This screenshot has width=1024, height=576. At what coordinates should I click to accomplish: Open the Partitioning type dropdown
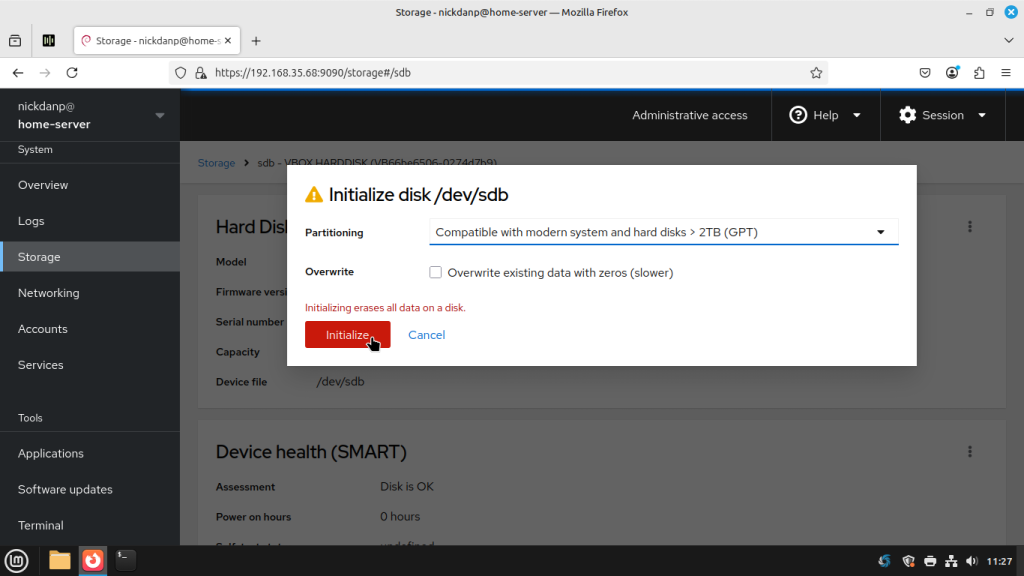(x=663, y=232)
